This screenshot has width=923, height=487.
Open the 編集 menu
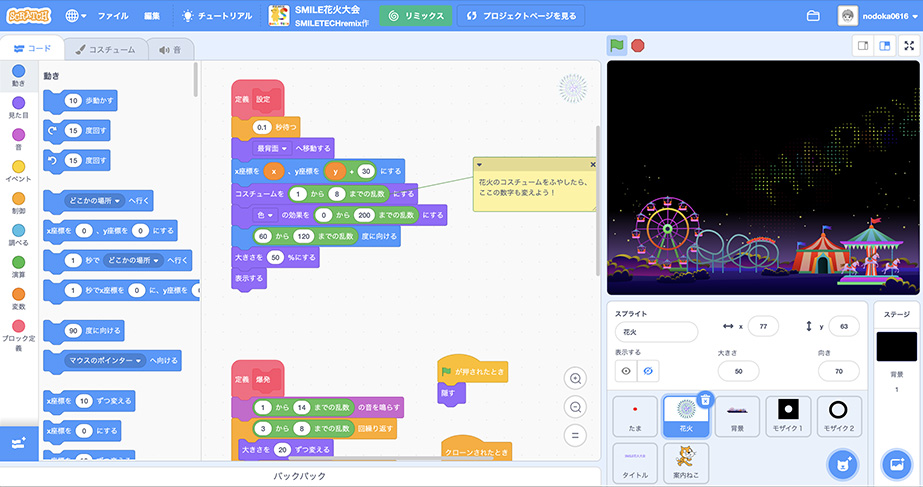click(x=152, y=16)
